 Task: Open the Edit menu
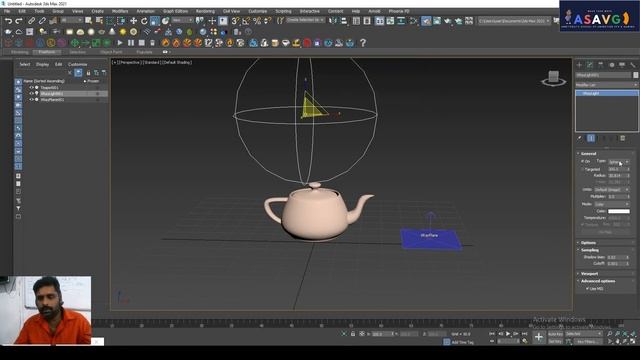(22, 11)
